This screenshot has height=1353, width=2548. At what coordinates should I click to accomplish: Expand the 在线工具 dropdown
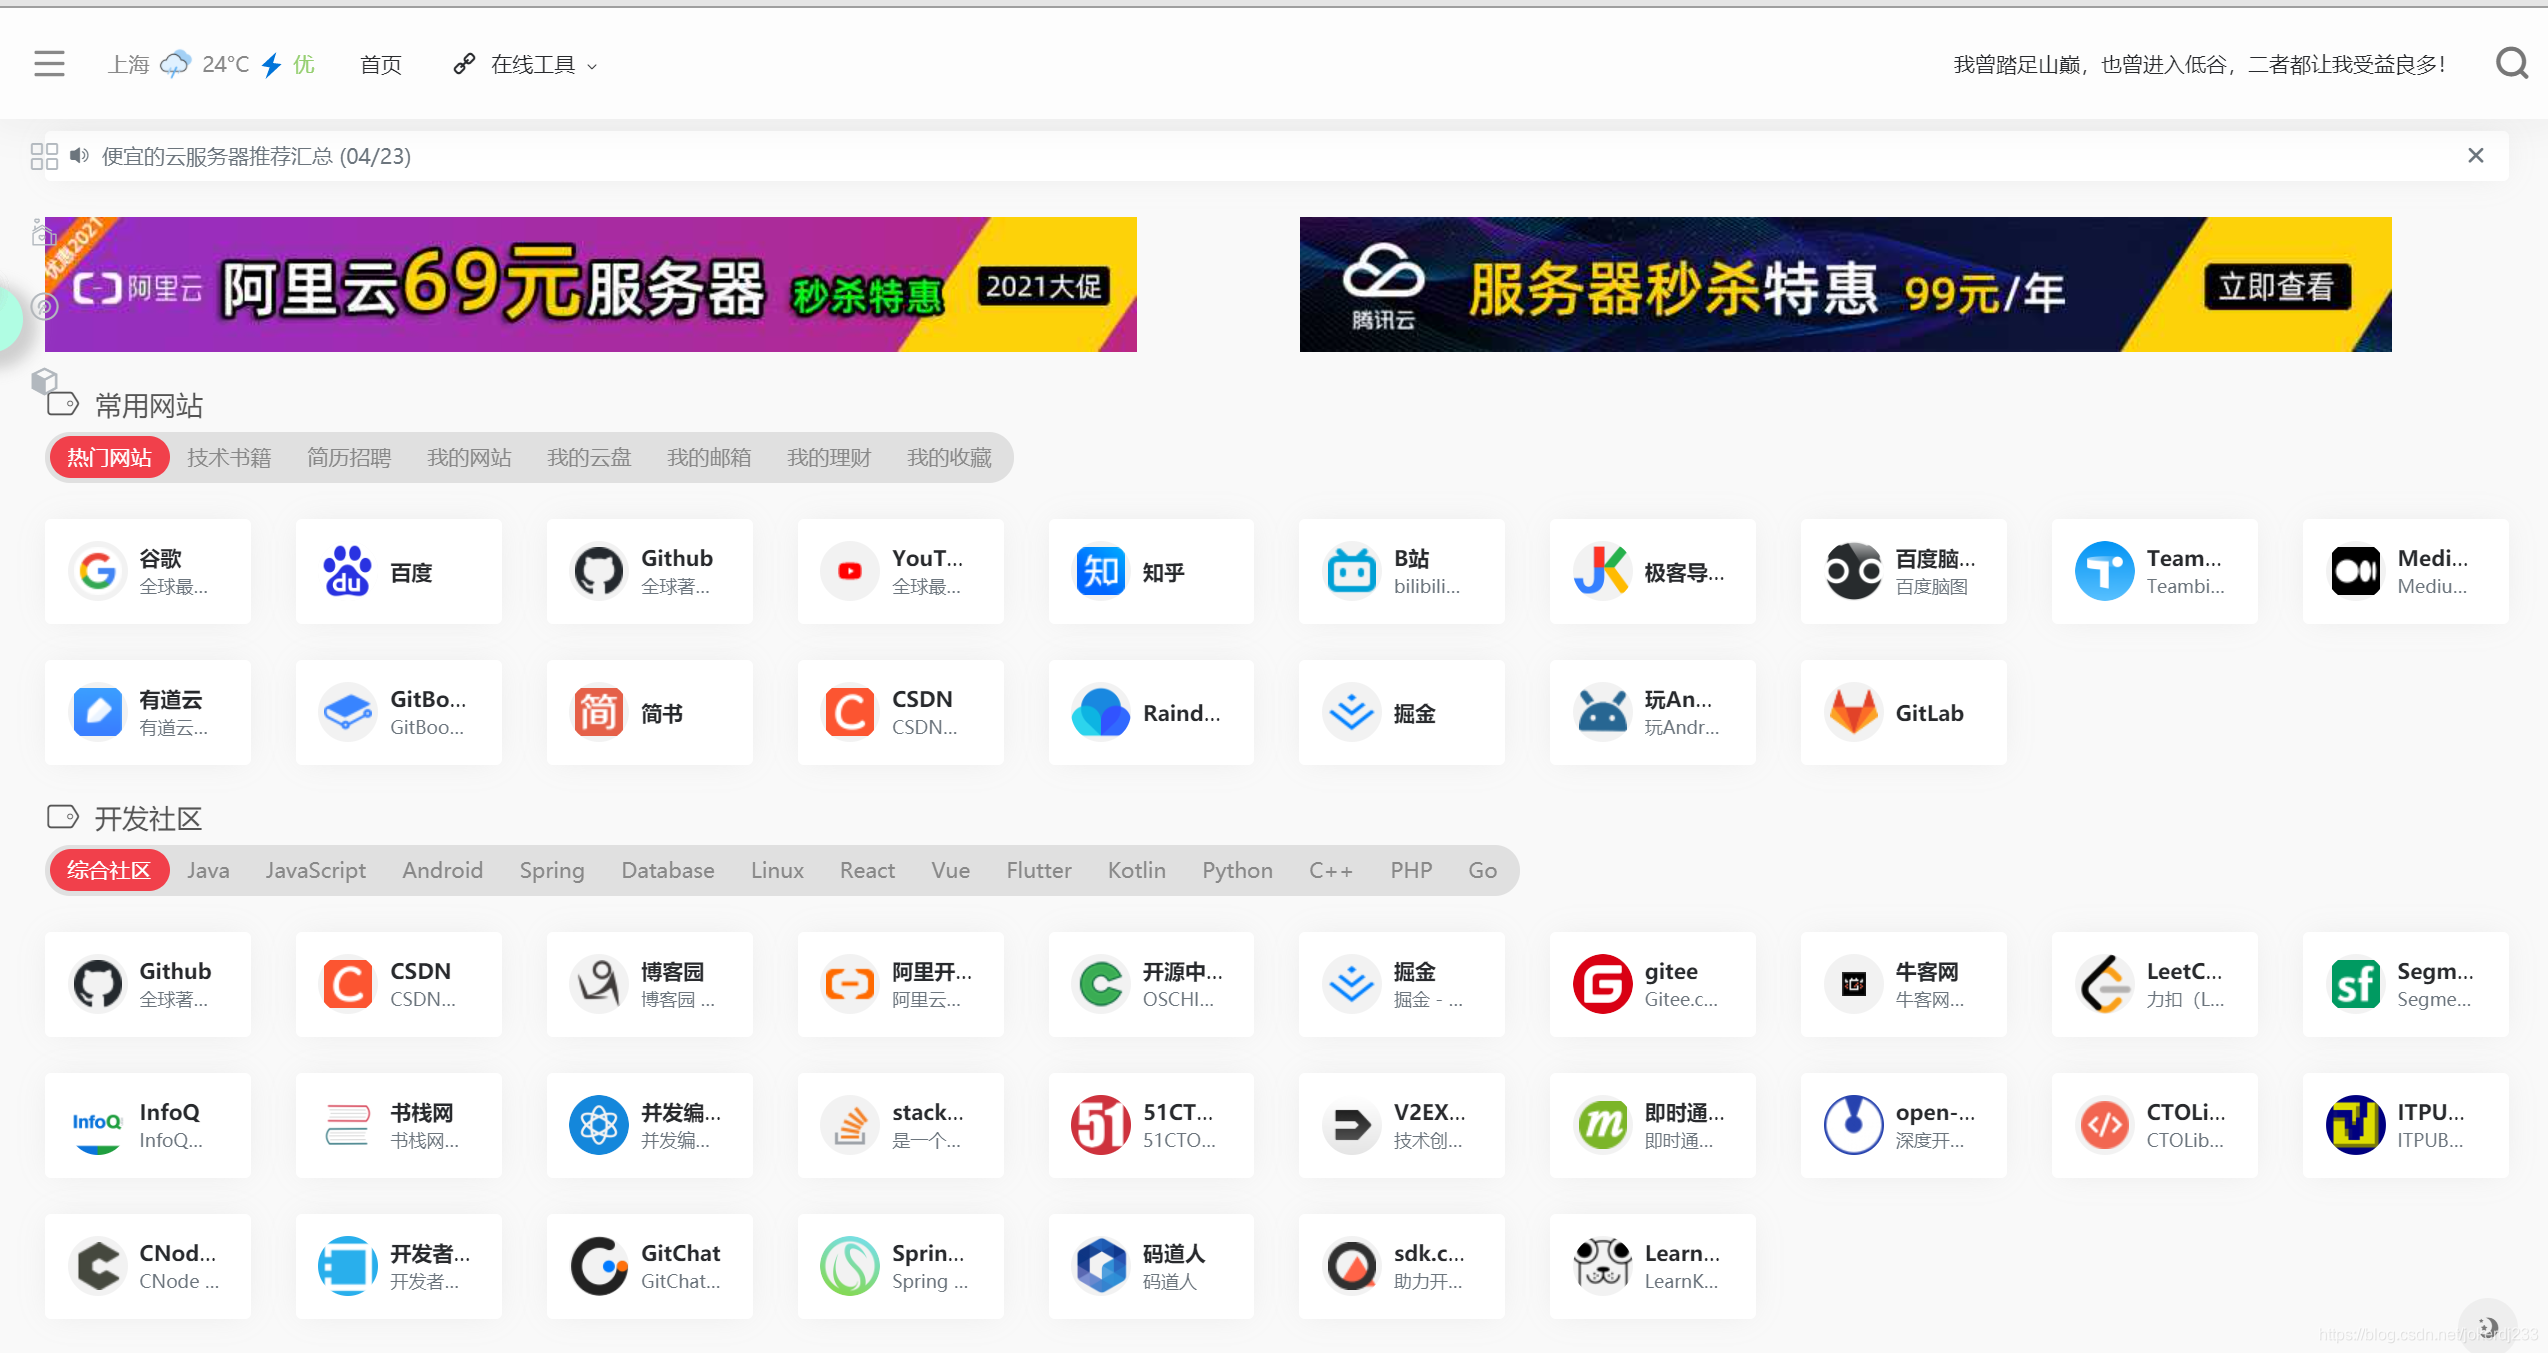tap(536, 63)
